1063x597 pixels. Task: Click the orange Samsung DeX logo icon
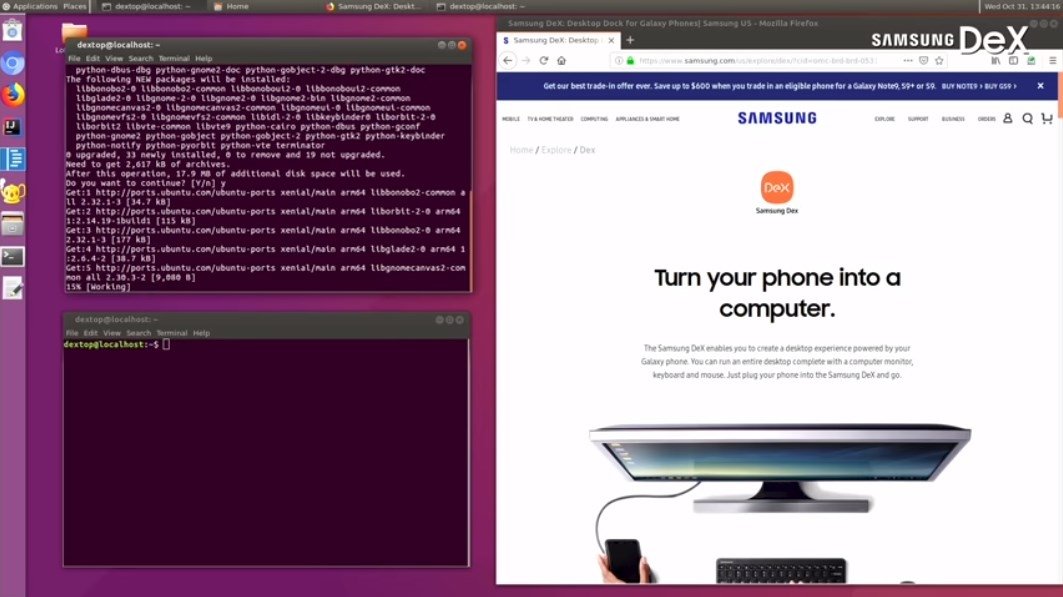click(777, 188)
